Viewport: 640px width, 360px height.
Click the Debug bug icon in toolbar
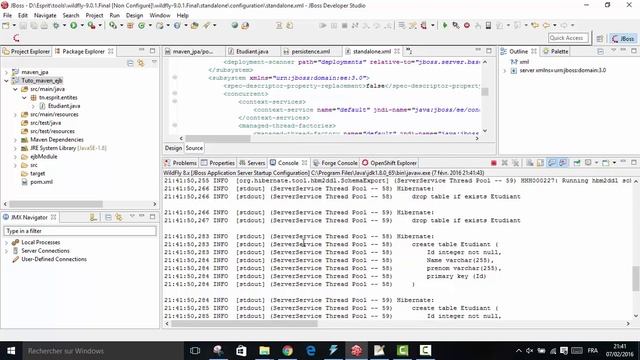click(x=56, y=25)
